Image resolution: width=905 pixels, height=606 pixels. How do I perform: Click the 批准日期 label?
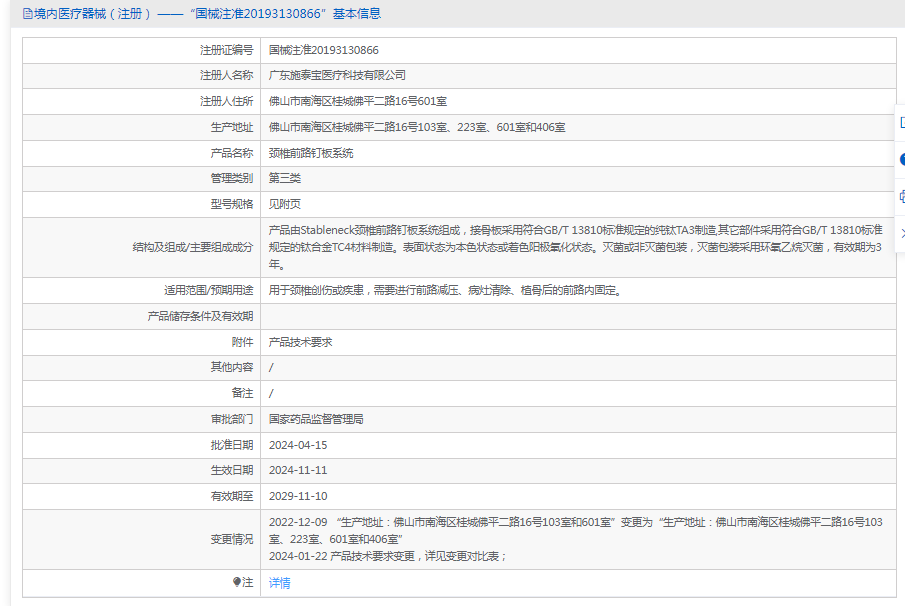point(232,445)
